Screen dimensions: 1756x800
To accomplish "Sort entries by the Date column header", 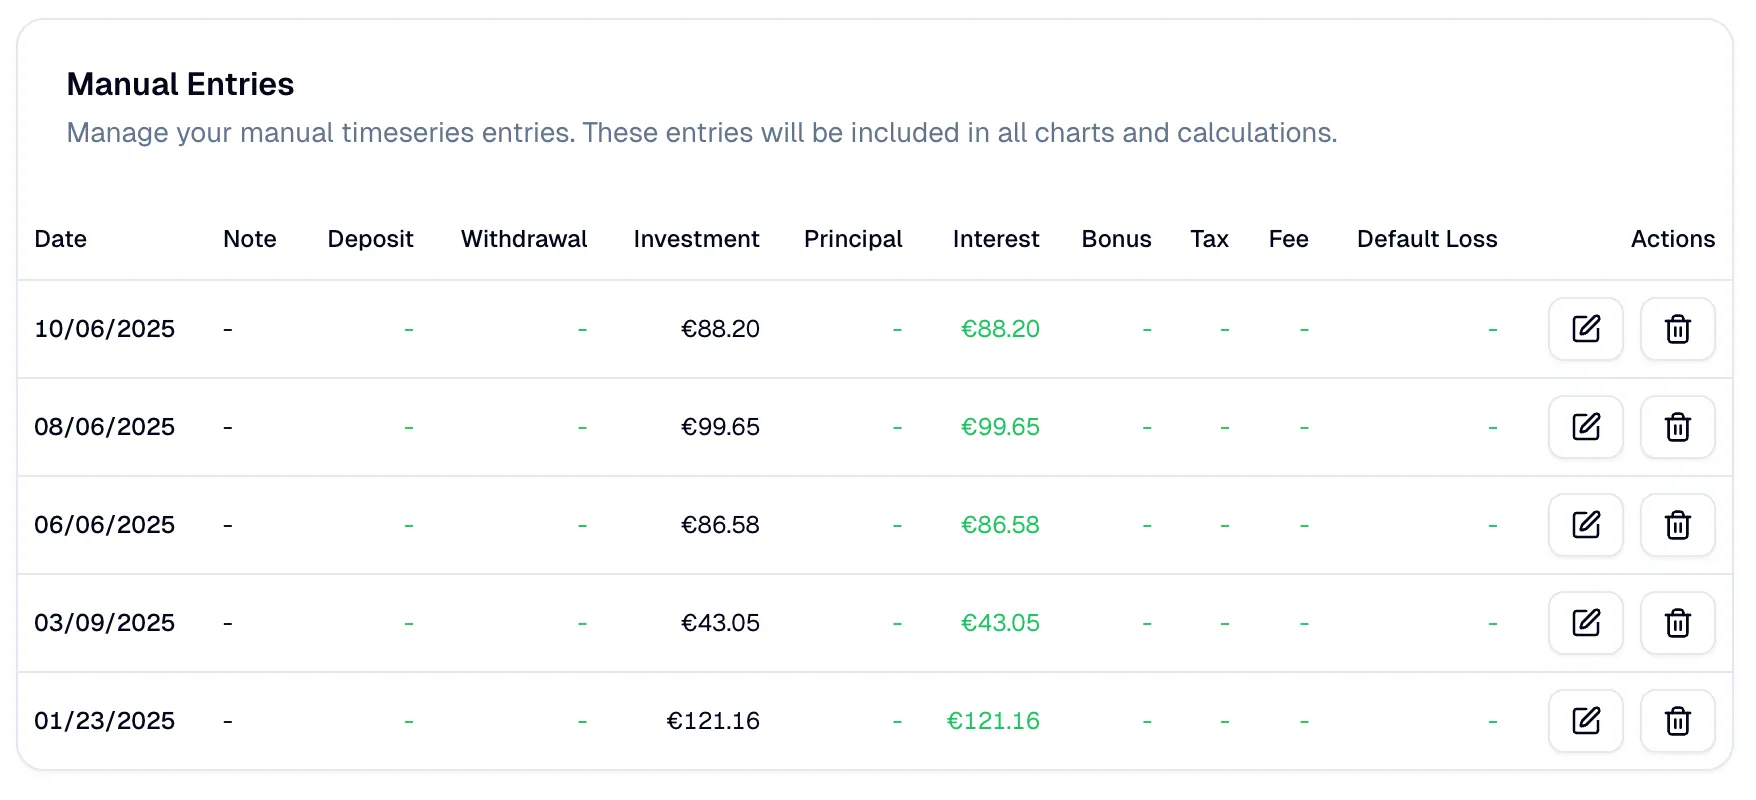I will point(60,239).
